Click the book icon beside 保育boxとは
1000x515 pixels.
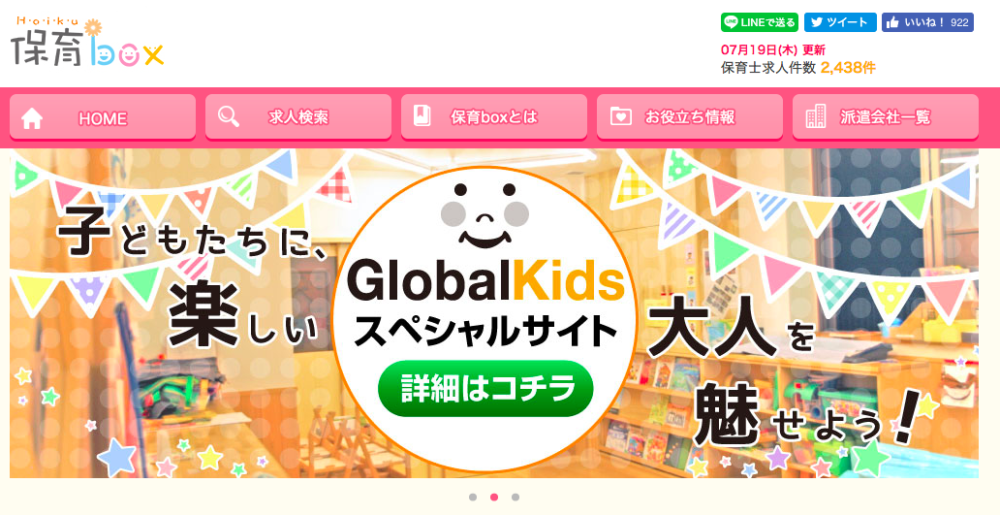point(422,116)
